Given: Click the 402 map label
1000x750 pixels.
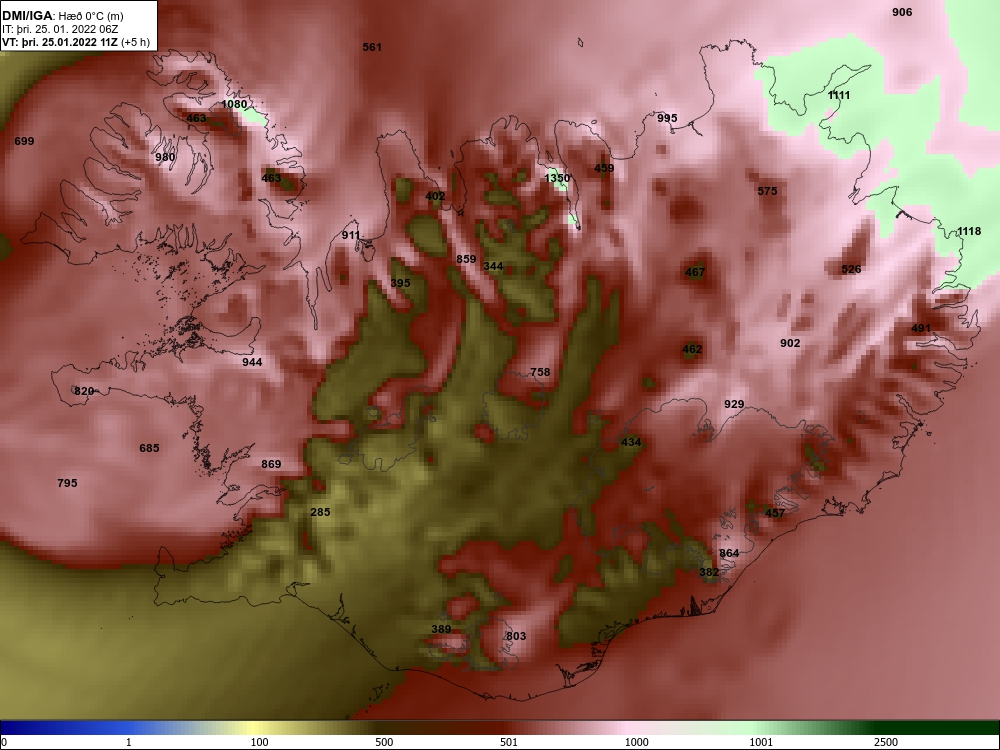Looking at the screenshot, I should click(x=435, y=196).
